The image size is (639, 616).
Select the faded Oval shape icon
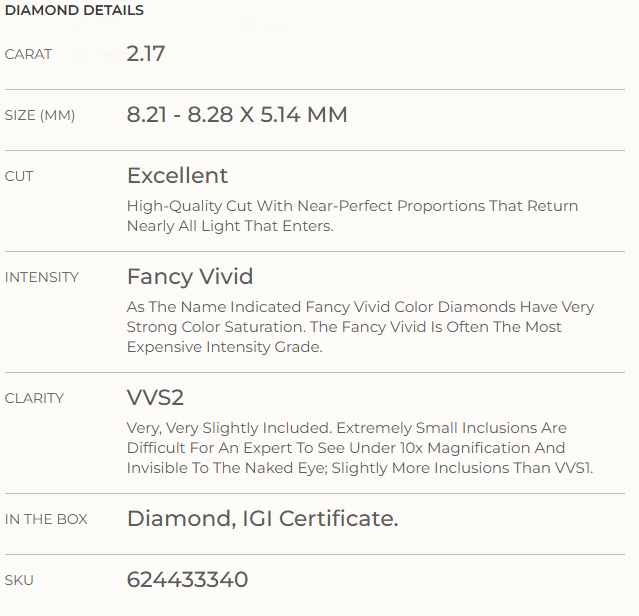click(79, 20)
